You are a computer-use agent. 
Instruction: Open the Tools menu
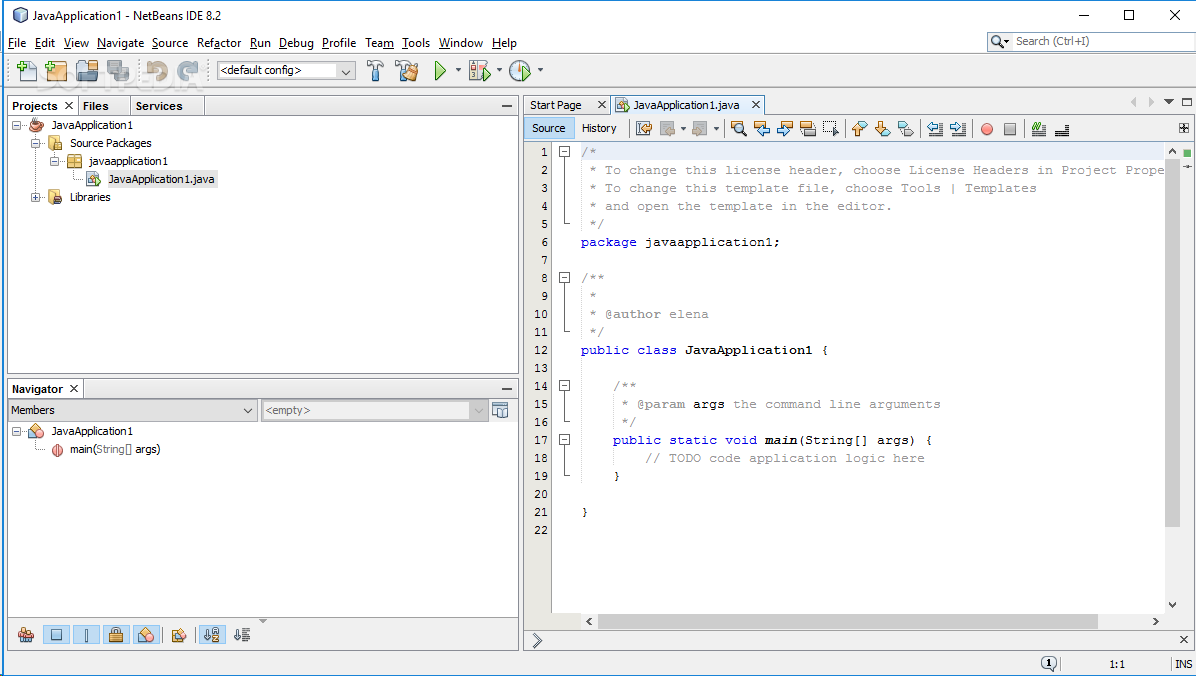pos(416,43)
